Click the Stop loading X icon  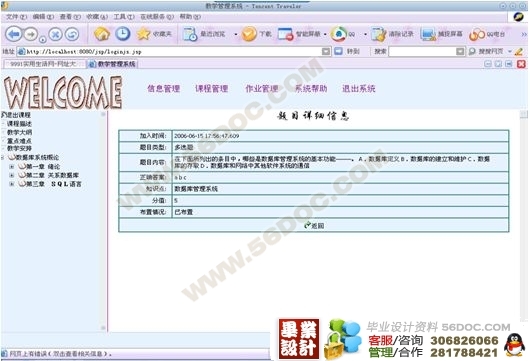coord(55,34)
